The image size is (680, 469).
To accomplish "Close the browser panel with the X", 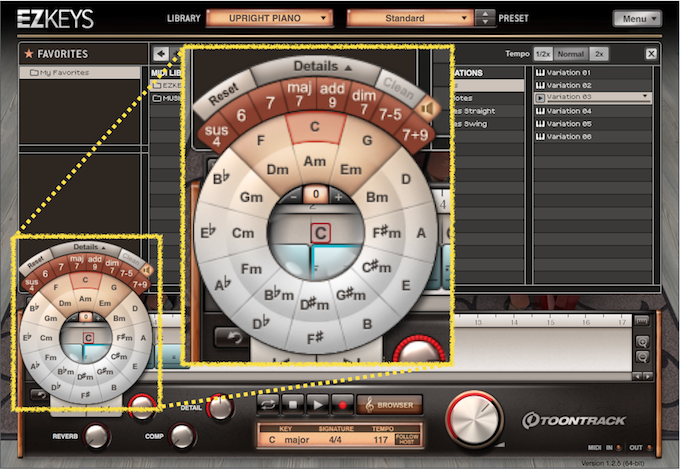I will [651, 54].
